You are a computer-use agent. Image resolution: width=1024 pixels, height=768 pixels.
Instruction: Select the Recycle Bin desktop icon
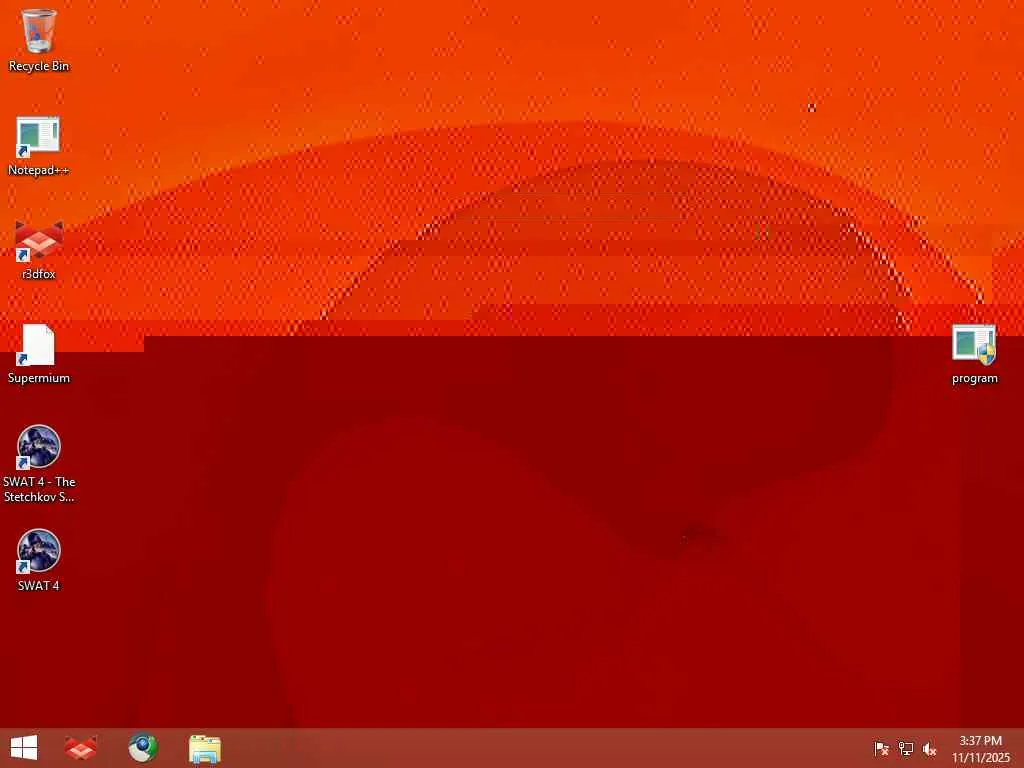point(39,40)
